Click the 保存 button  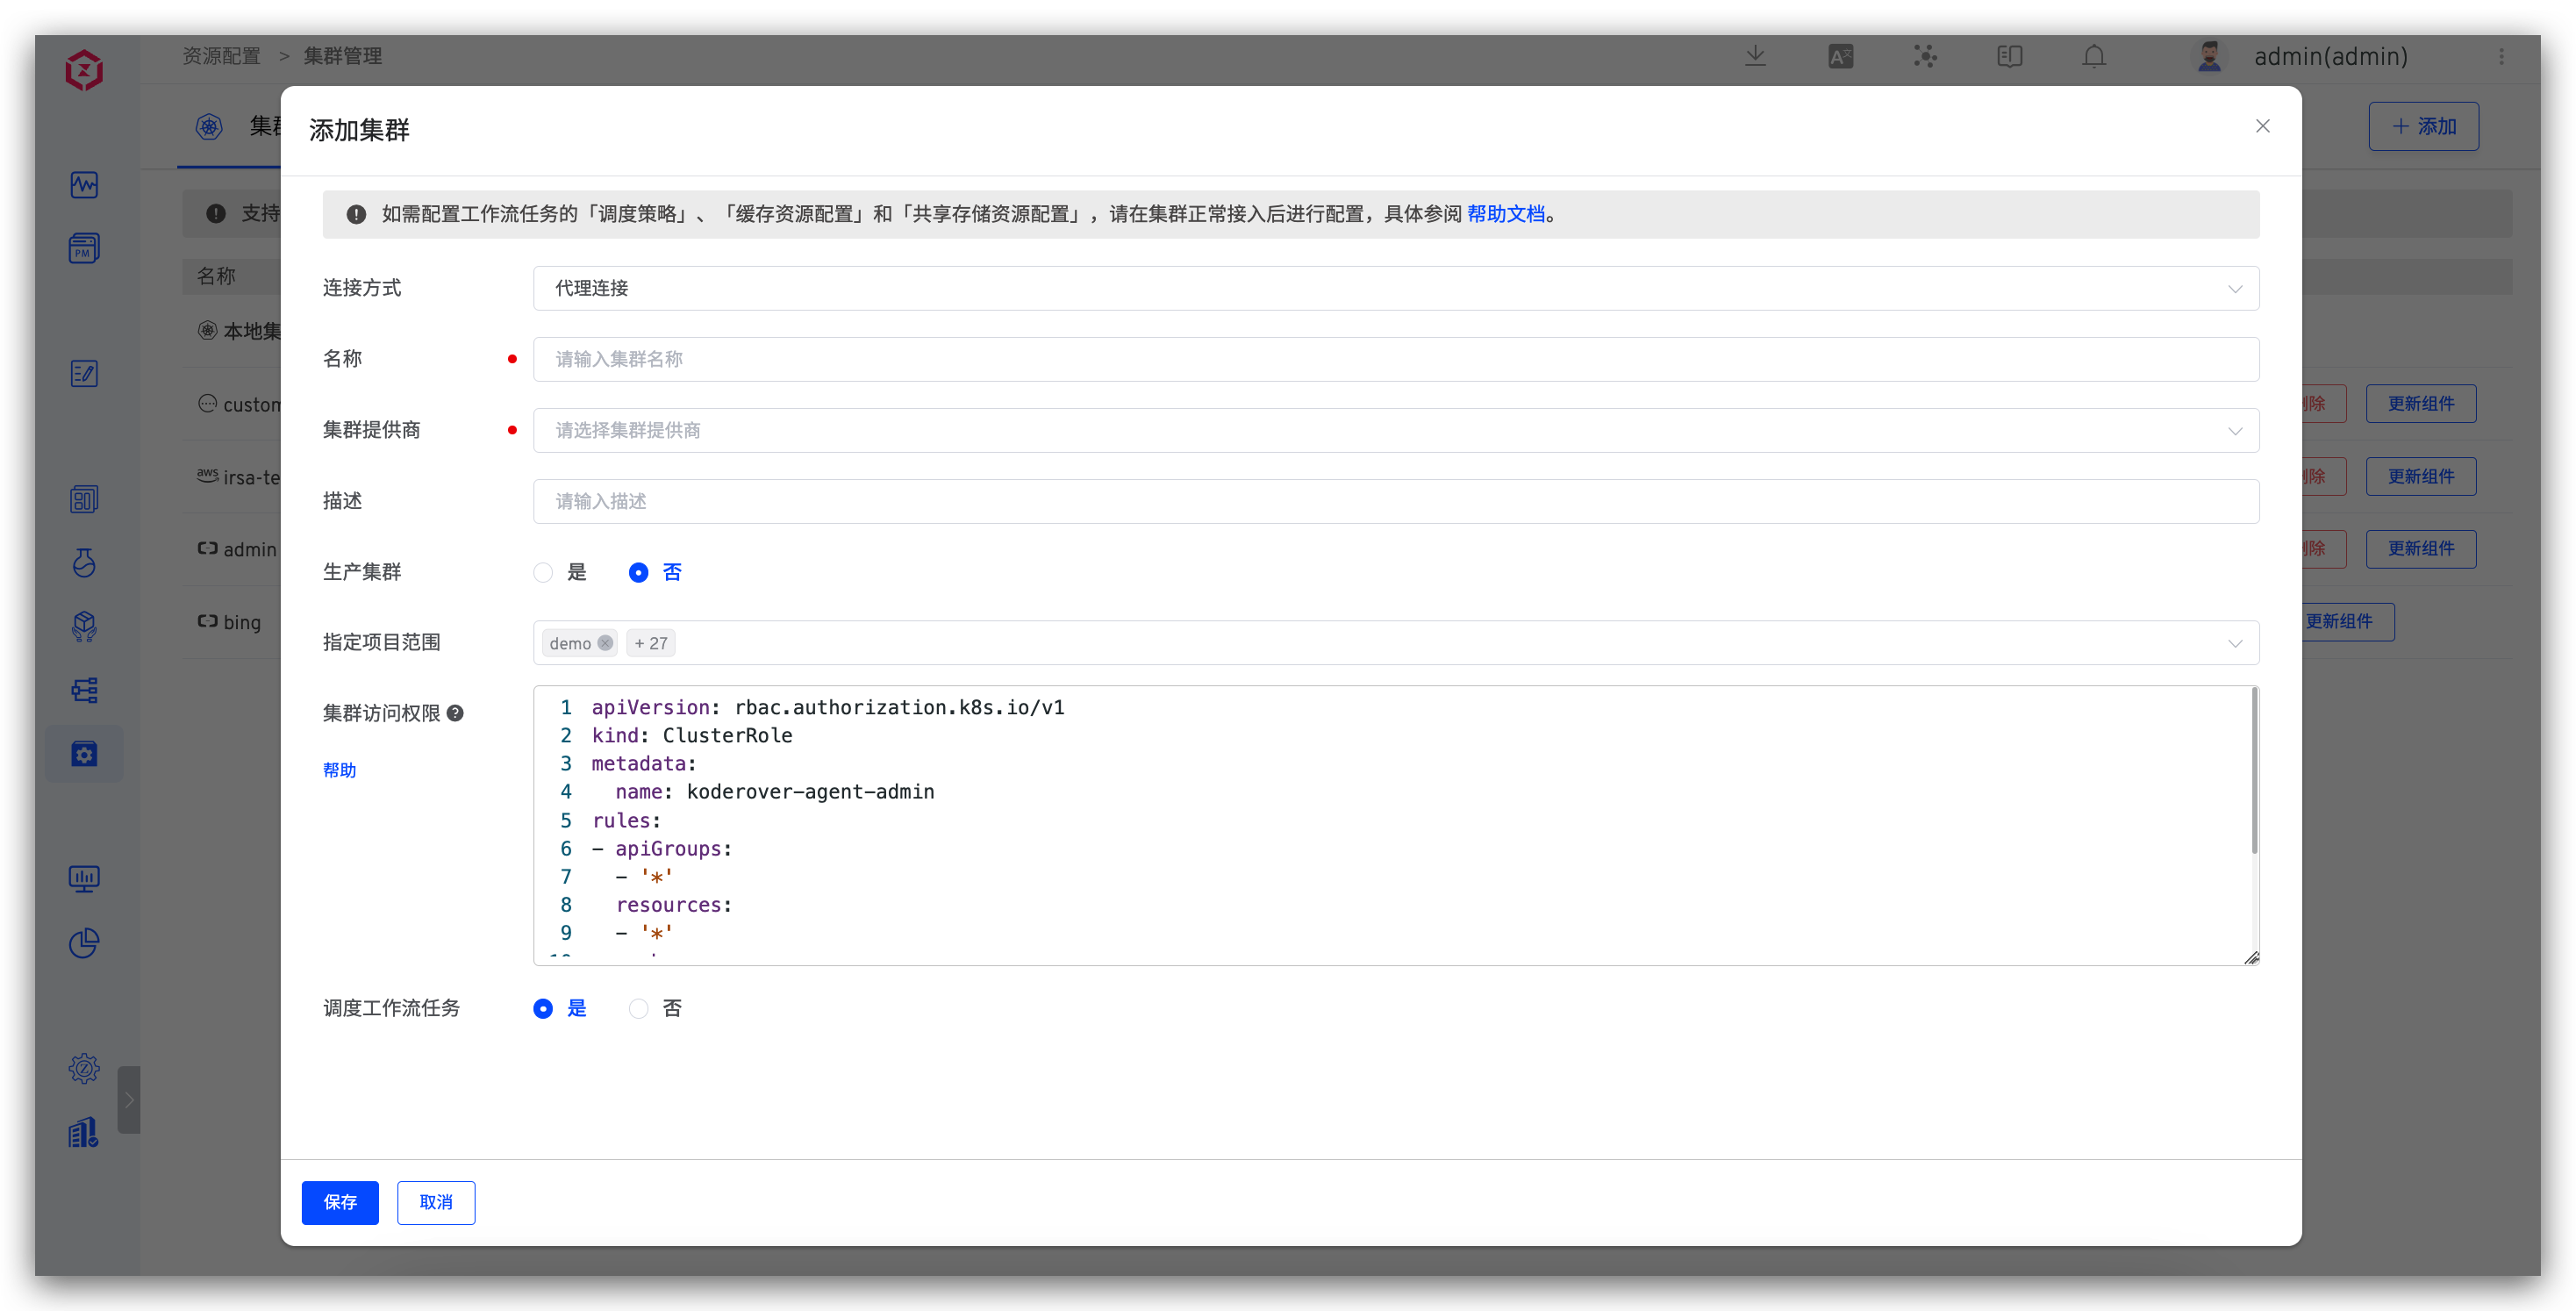(x=340, y=1202)
